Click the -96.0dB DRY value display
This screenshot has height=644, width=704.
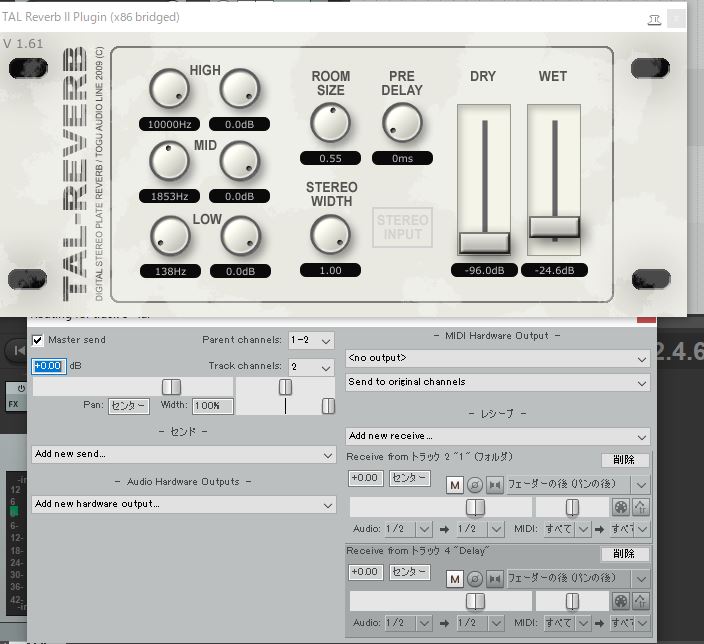click(x=484, y=270)
